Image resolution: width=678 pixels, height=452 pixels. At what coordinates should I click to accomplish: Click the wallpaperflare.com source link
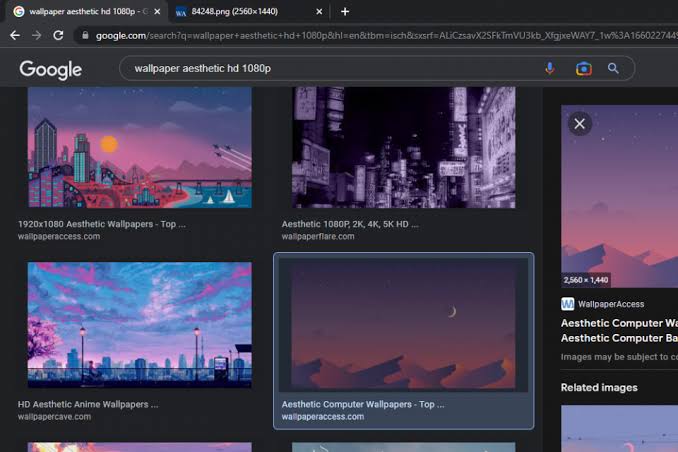(318, 237)
